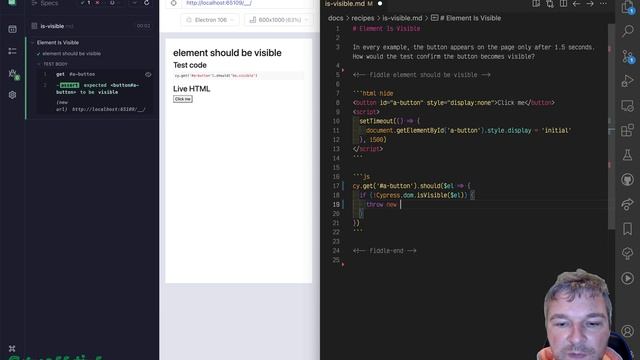640x360 pixels.
Task: Open Cypress Debug bug icon
Action: [x=13, y=74]
